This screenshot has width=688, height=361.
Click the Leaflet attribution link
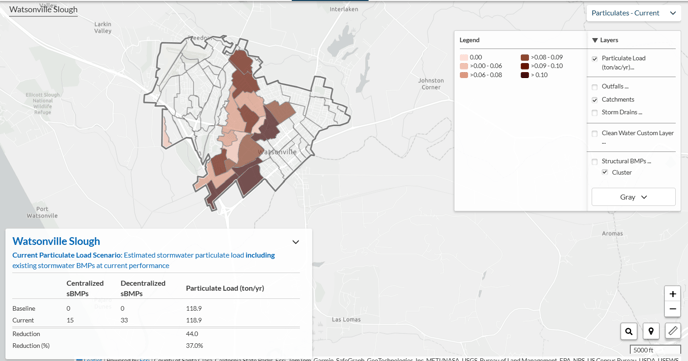tap(92, 359)
